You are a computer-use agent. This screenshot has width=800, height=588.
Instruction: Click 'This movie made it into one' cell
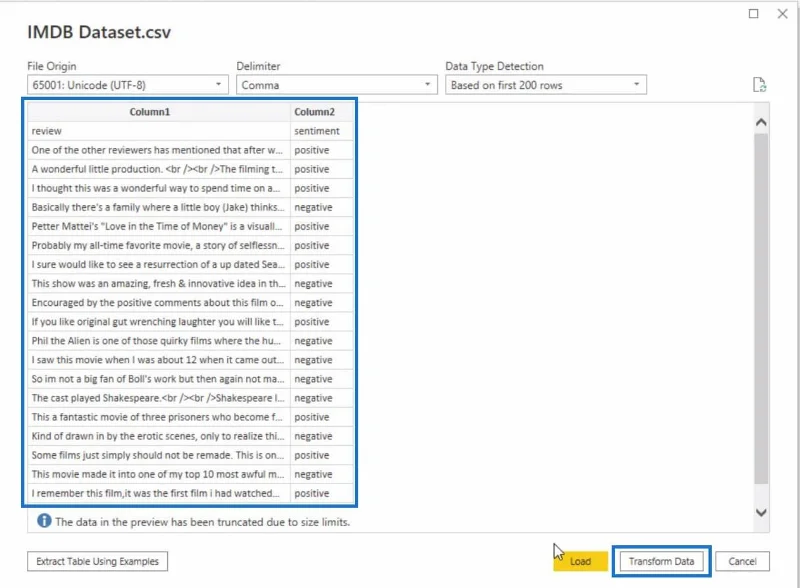click(x=159, y=474)
